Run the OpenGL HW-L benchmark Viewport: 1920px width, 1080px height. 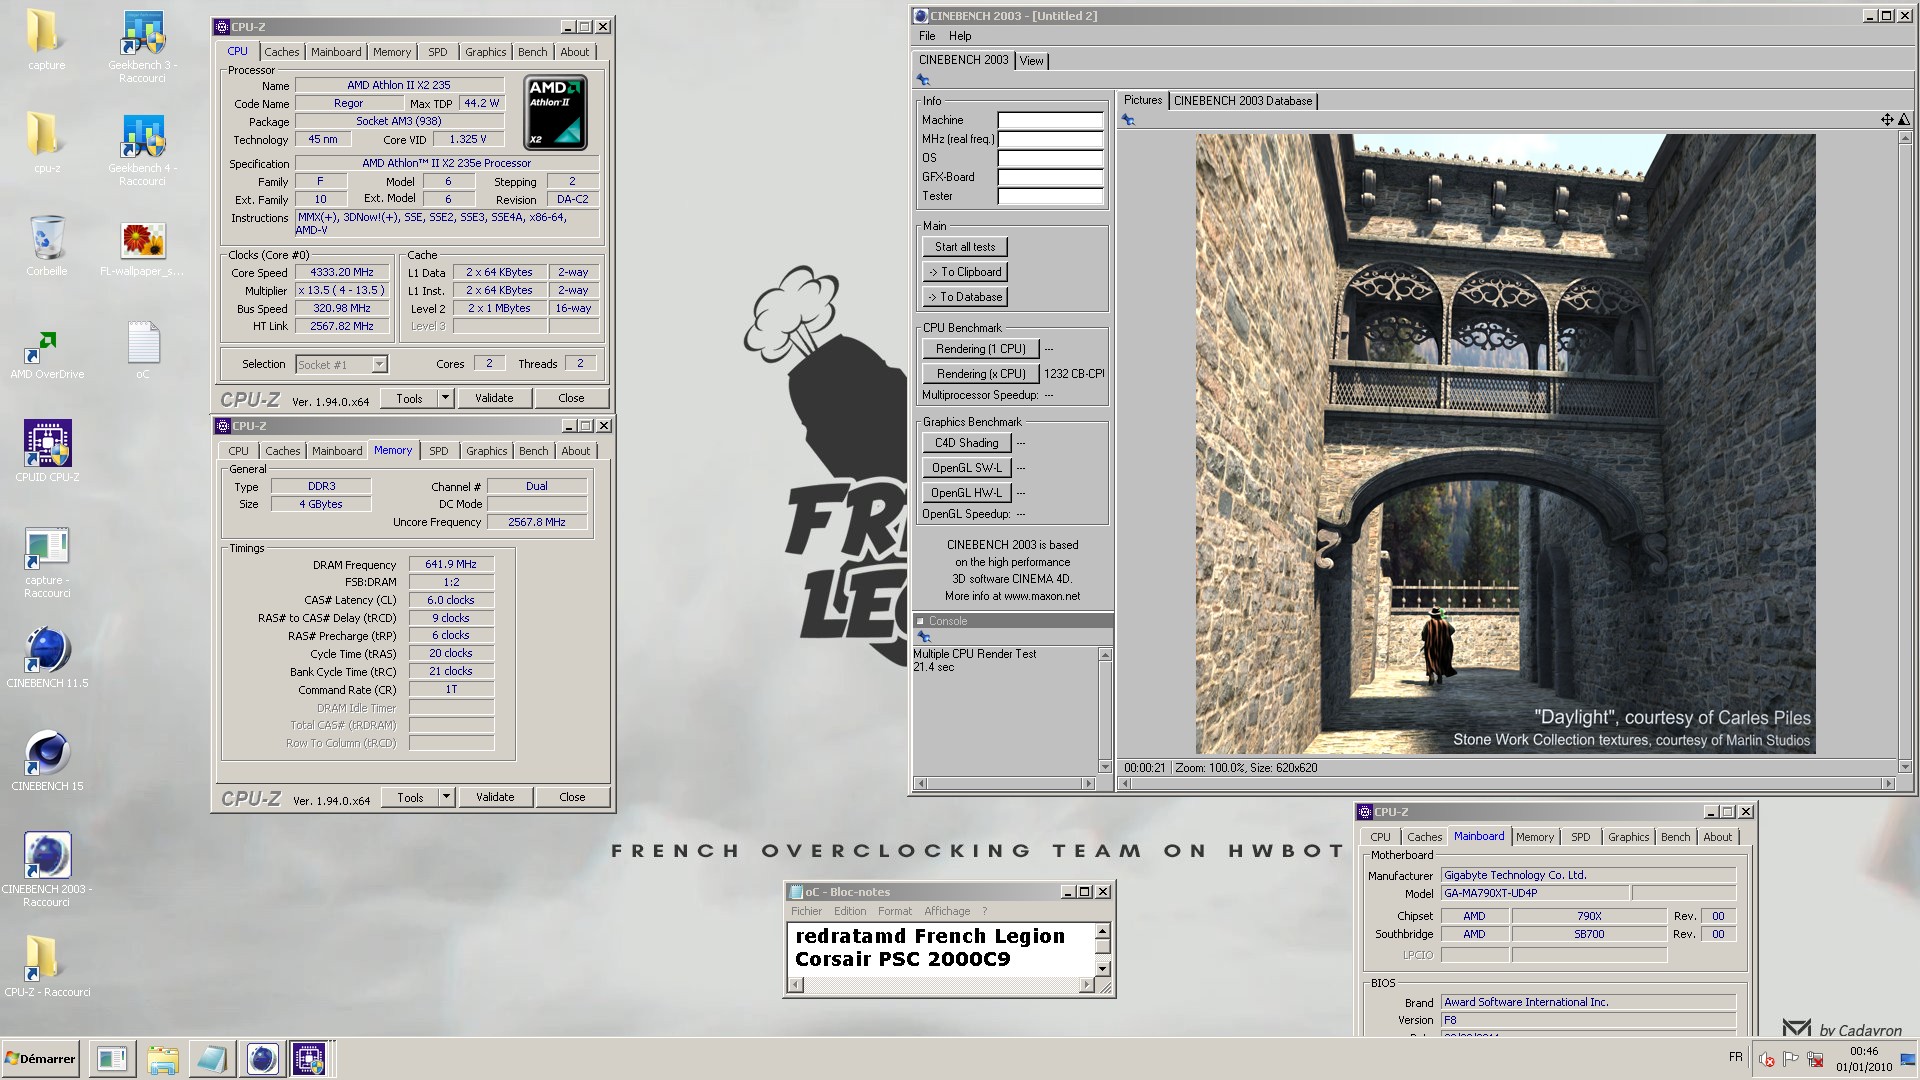(966, 493)
